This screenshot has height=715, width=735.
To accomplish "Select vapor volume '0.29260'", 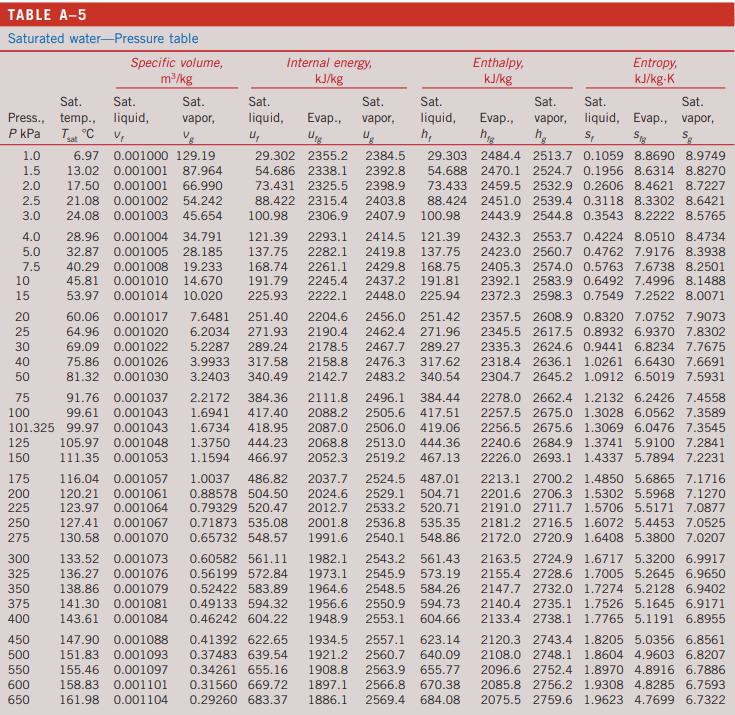I will [213, 700].
